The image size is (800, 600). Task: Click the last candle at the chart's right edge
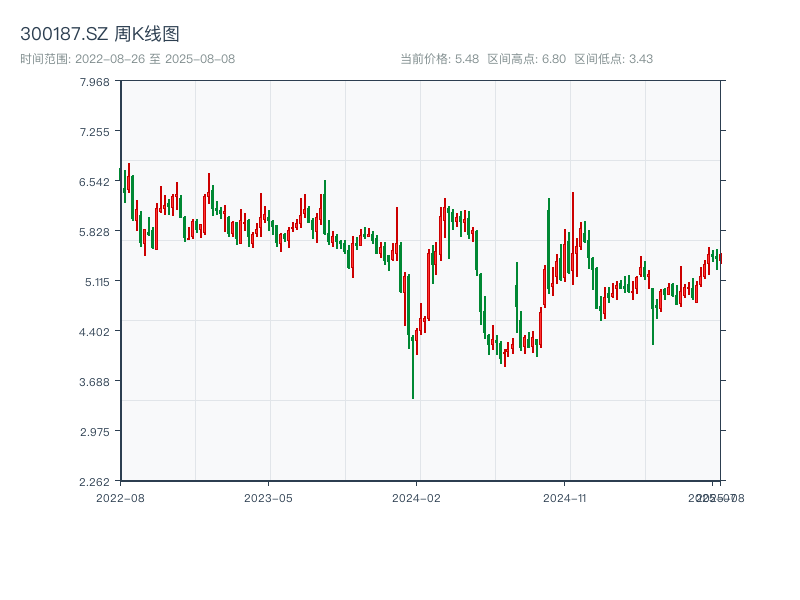pyautogui.click(x=720, y=258)
